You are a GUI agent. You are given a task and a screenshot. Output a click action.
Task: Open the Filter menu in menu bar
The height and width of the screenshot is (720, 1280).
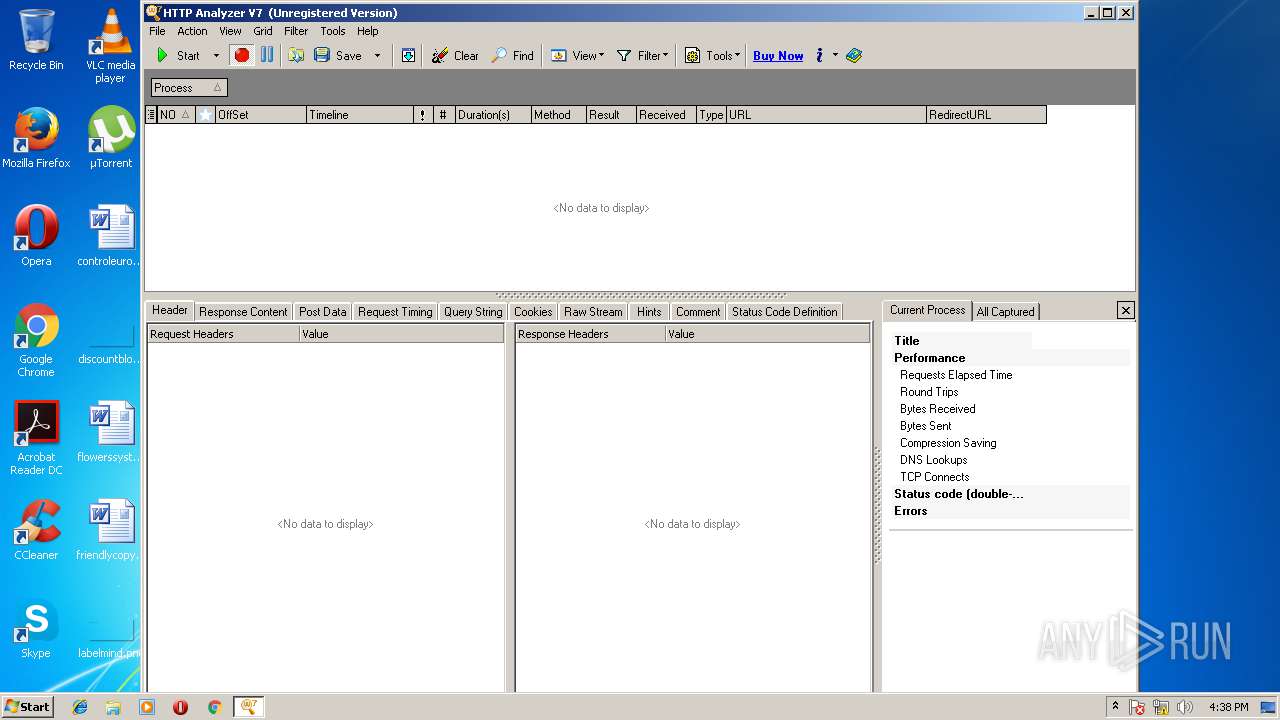tap(296, 31)
